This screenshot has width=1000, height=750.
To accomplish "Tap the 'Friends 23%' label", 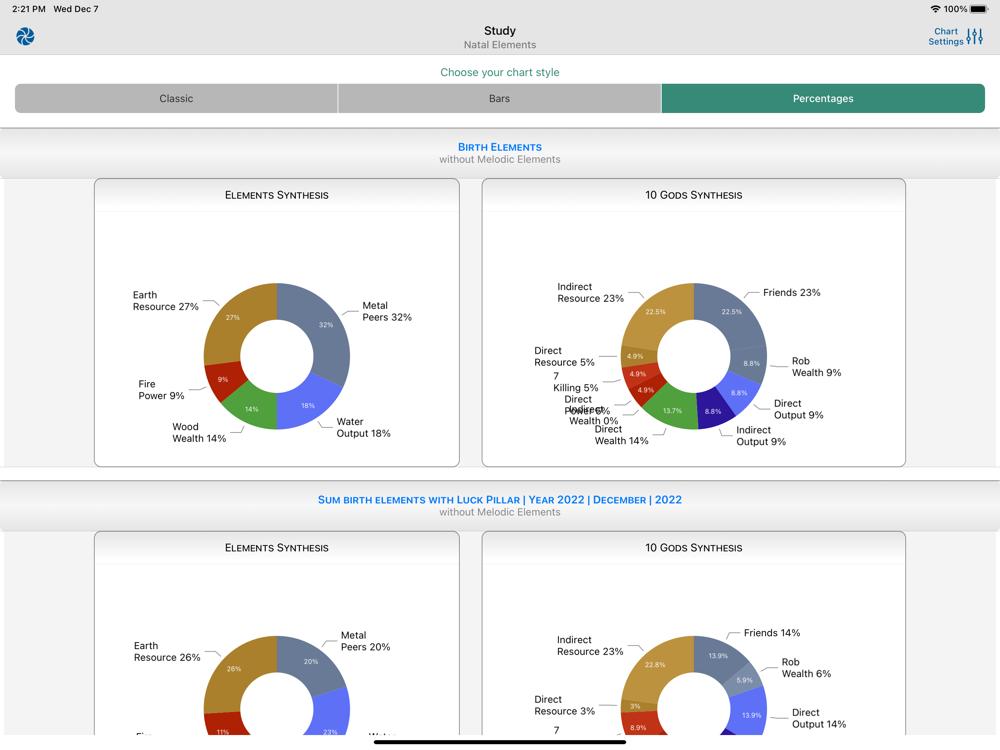I will point(791,293).
